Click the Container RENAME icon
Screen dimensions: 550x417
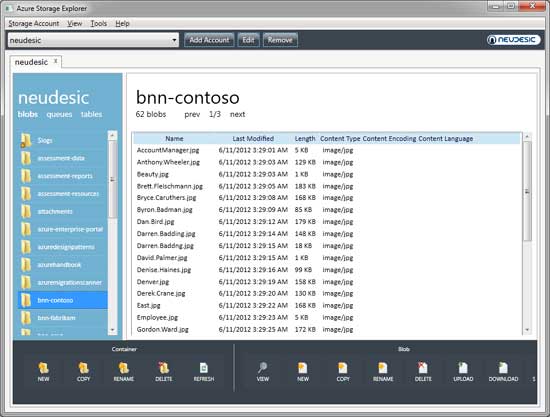pyautogui.click(x=123, y=368)
